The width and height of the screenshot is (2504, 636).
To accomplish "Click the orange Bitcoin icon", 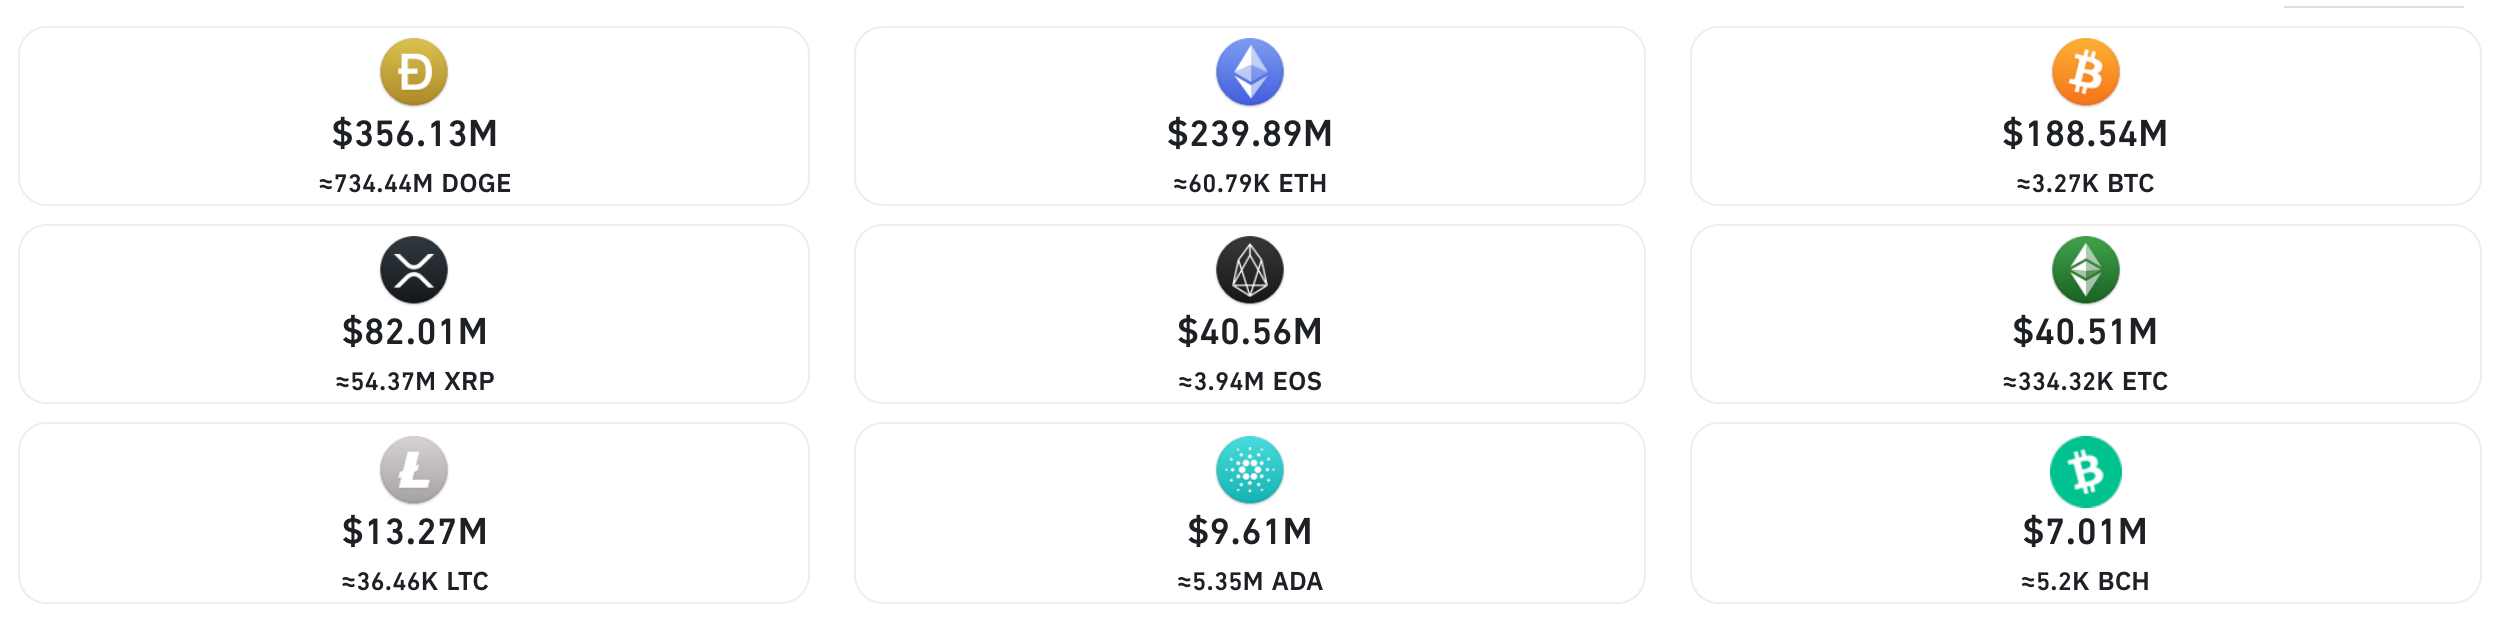I will click(x=2086, y=72).
